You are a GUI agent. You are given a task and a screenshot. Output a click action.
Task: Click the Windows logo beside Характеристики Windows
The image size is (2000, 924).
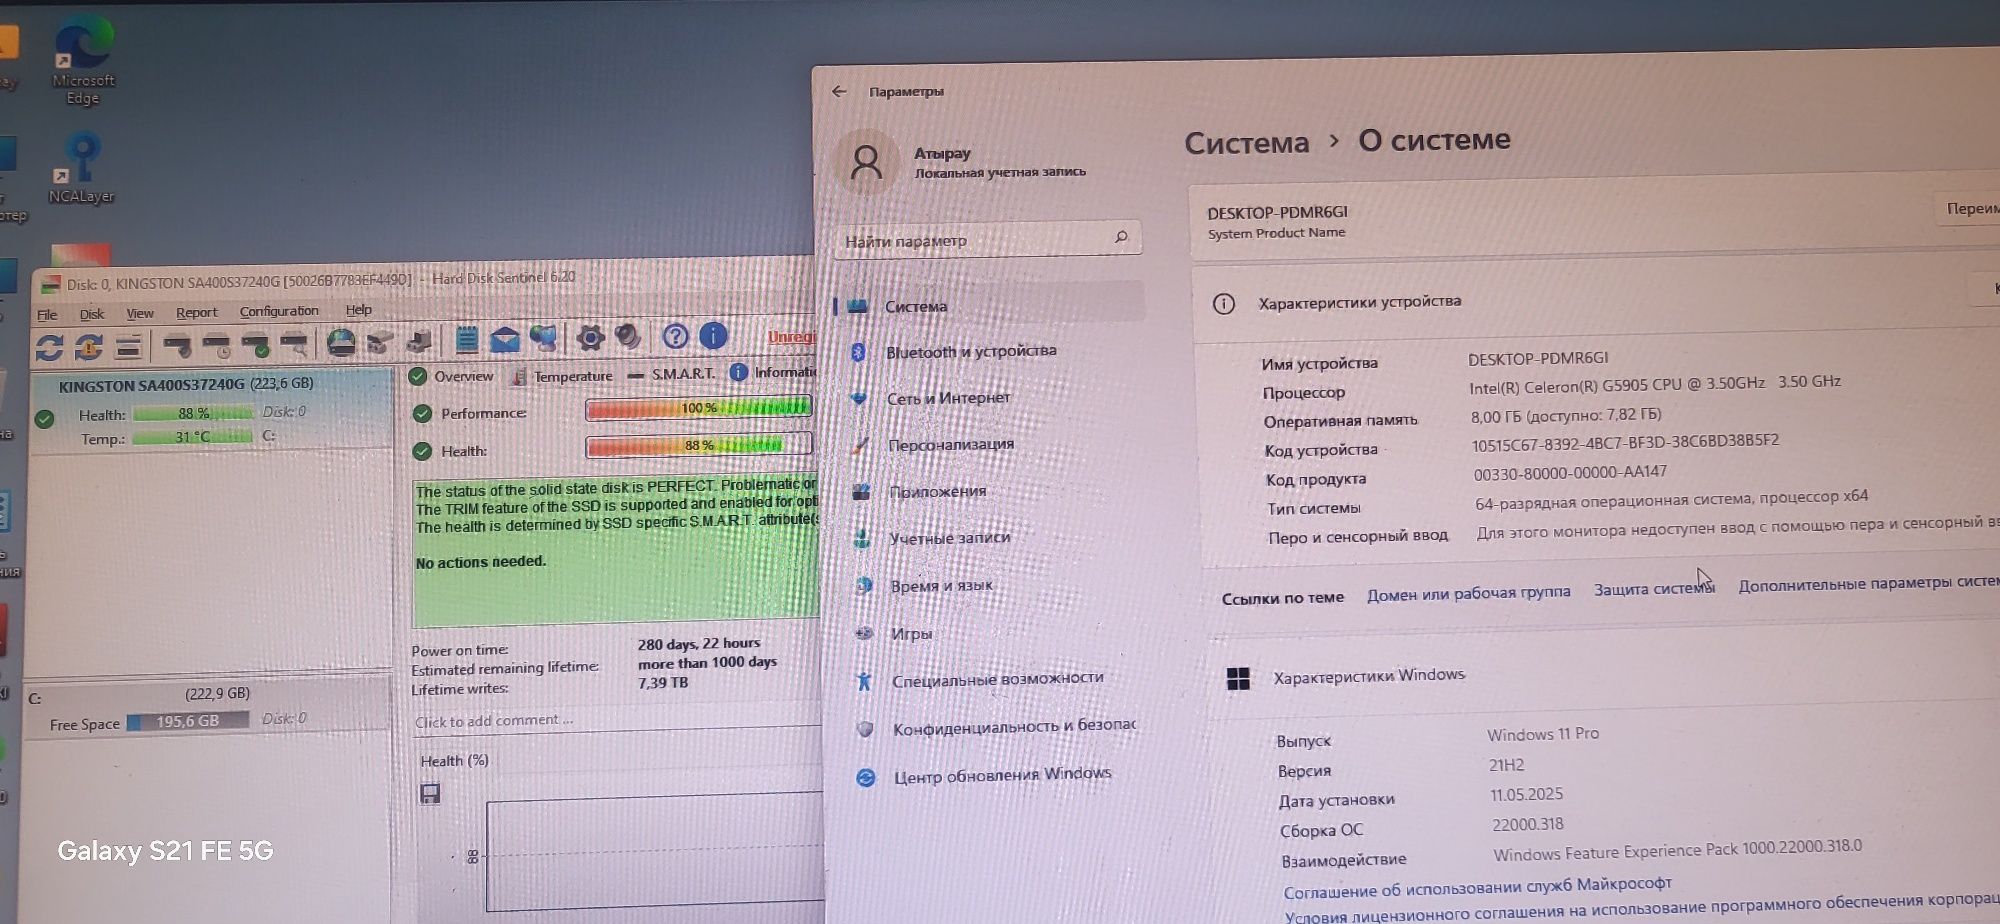(1238, 679)
